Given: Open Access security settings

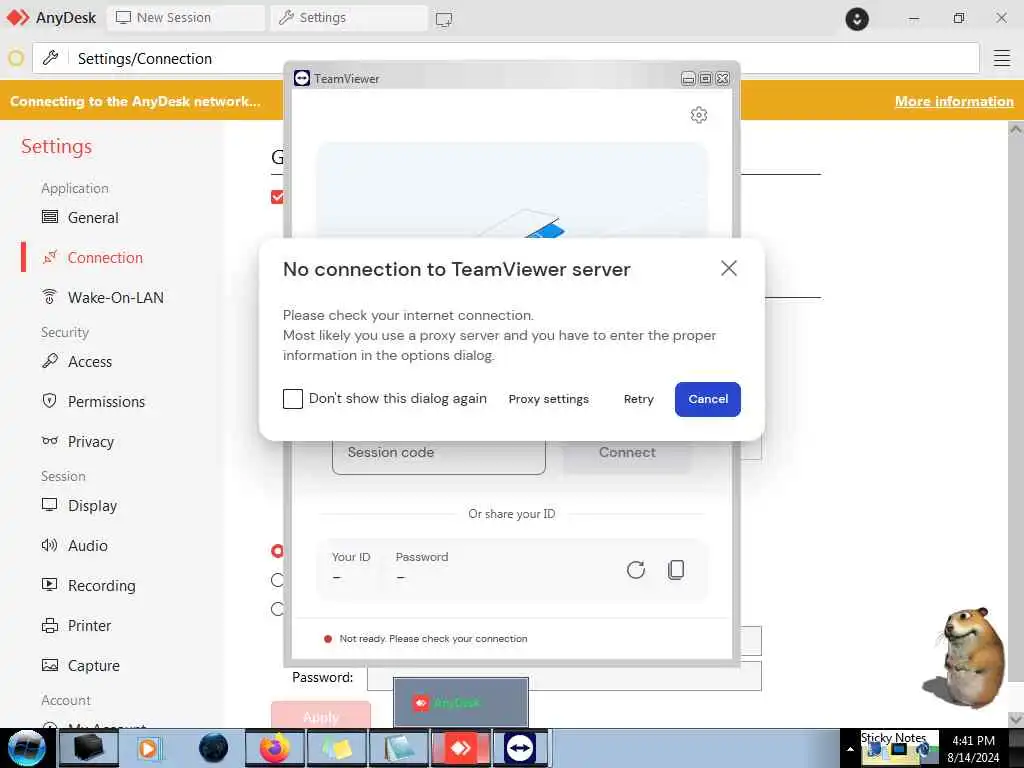Looking at the screenshot, I should click(x=89, y=361).
